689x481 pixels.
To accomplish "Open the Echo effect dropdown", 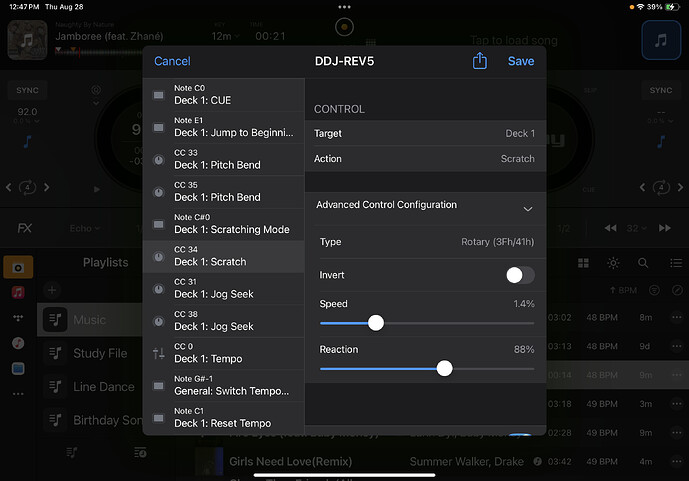I will point(84,228).
